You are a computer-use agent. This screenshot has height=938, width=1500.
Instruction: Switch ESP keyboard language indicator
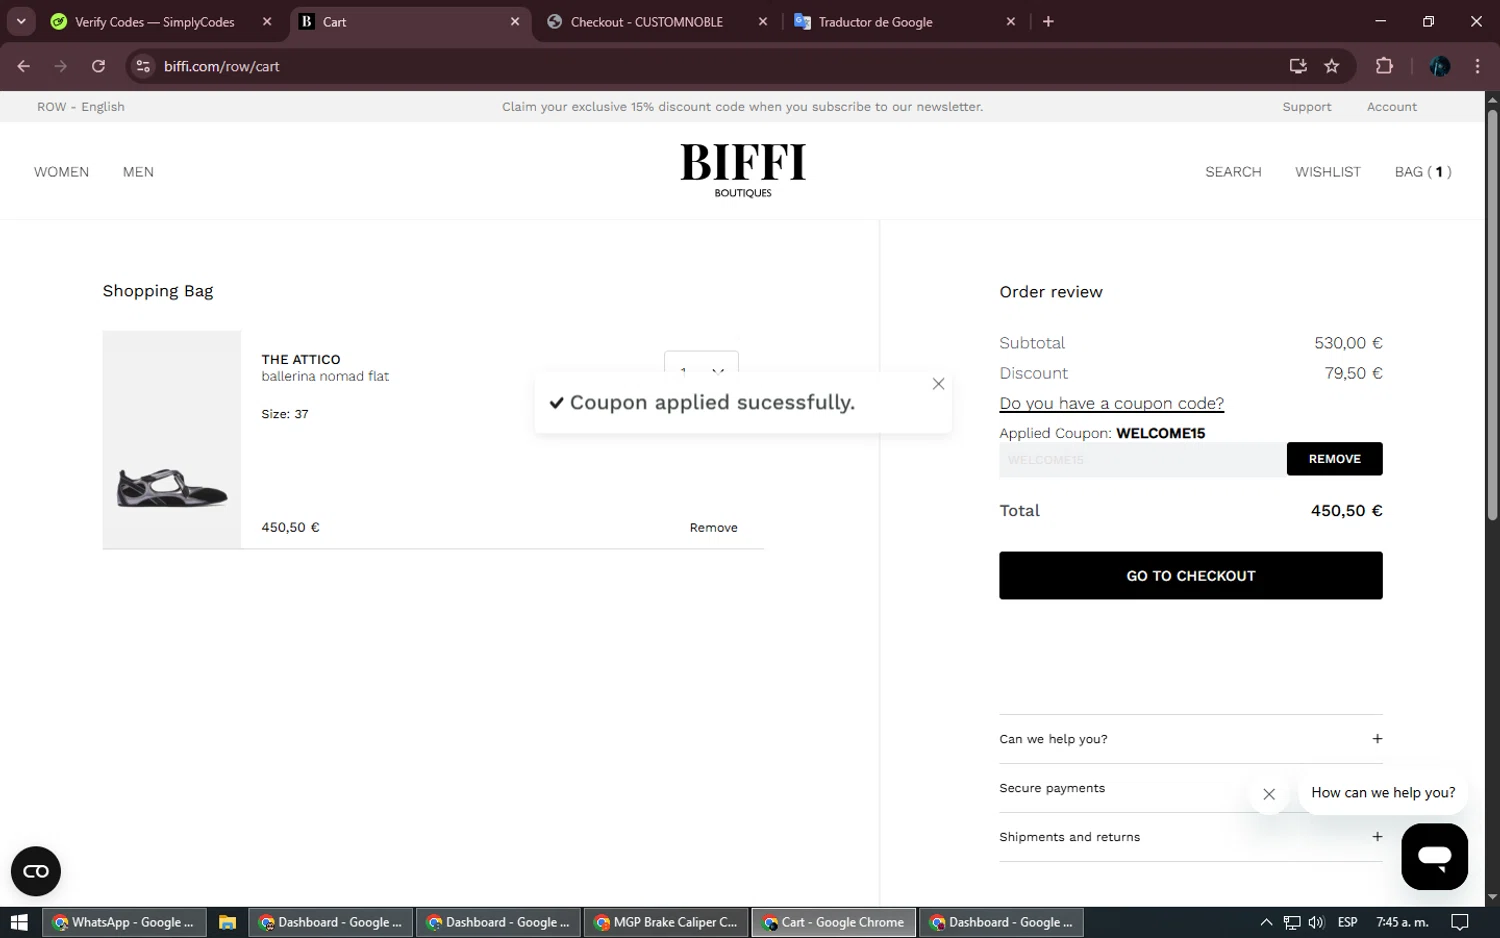(x=1348, y=922)
